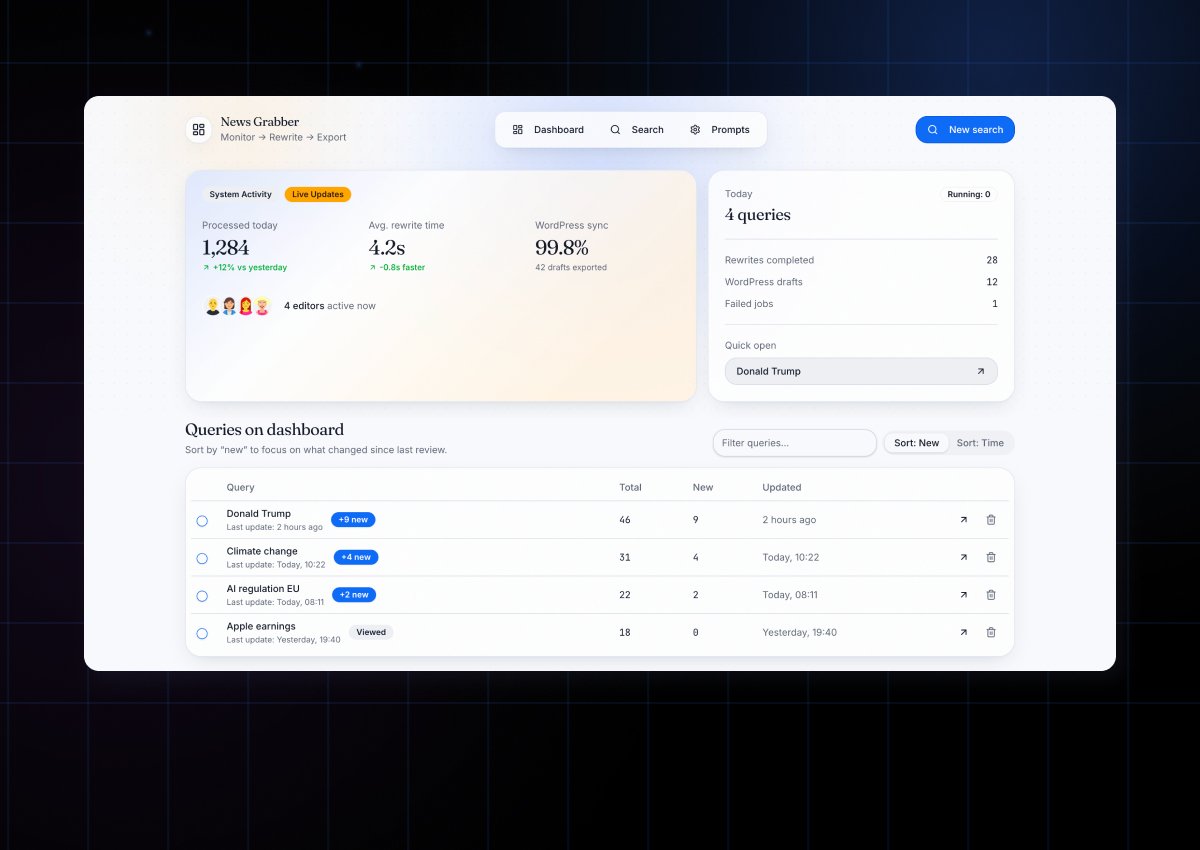Click the magnifier icon beside Search tab
The width and height of the screenshot is (1200, 850).
pos(615,130)
